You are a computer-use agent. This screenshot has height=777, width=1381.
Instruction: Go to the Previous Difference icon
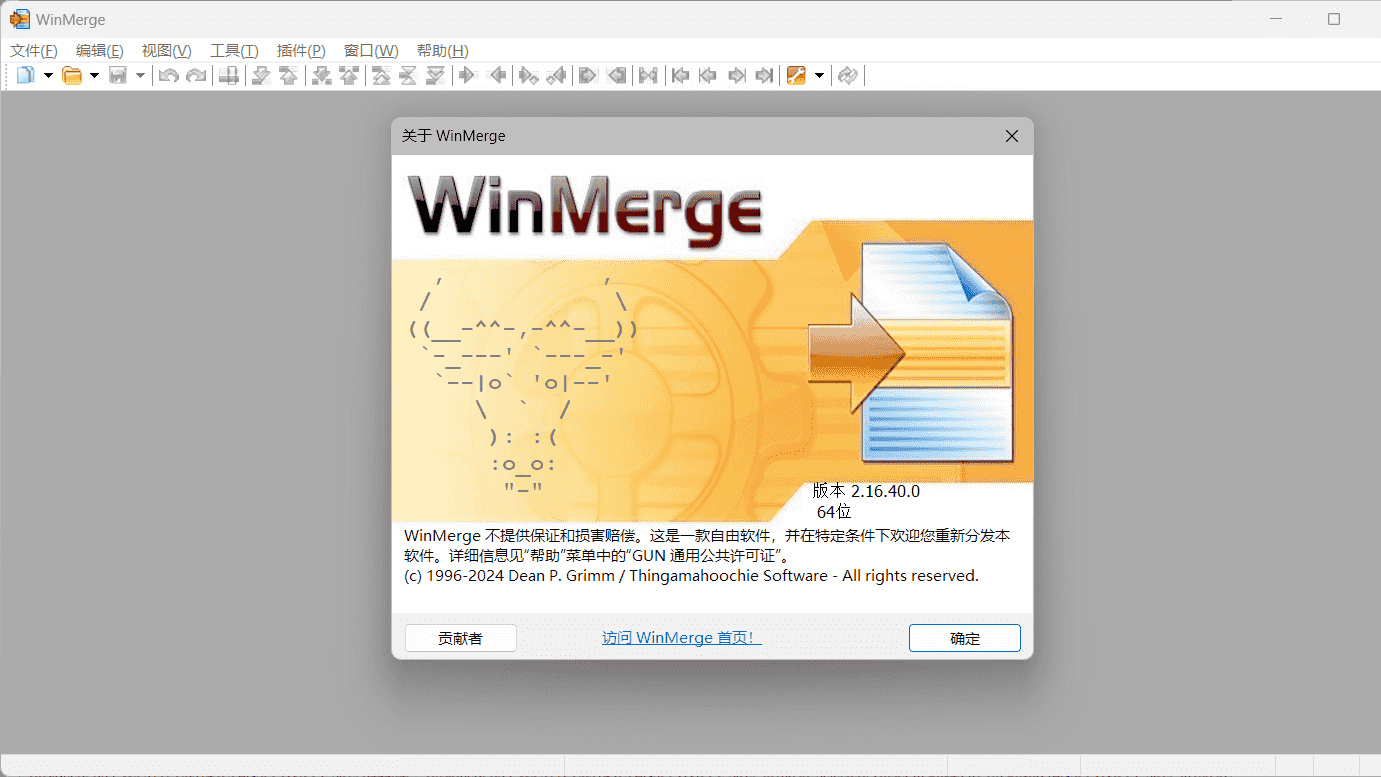(289, 75)
